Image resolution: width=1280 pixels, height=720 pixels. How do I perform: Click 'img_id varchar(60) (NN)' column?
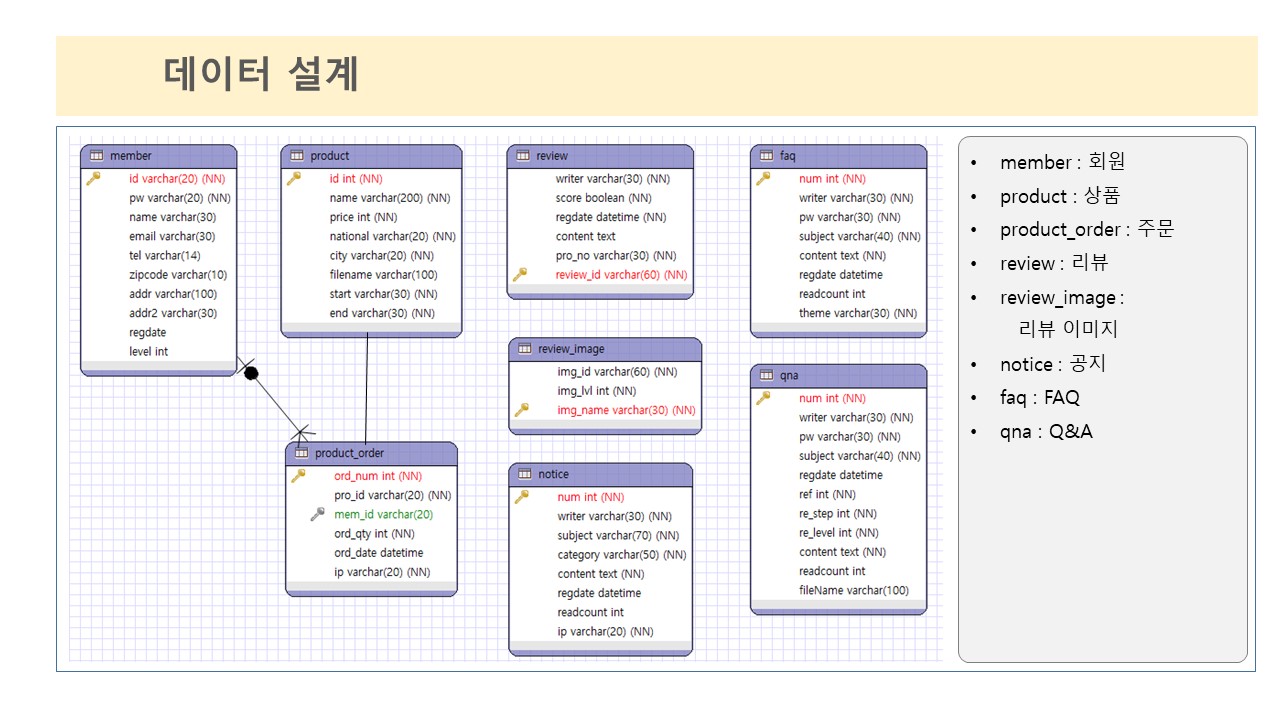tap(617, 372)
